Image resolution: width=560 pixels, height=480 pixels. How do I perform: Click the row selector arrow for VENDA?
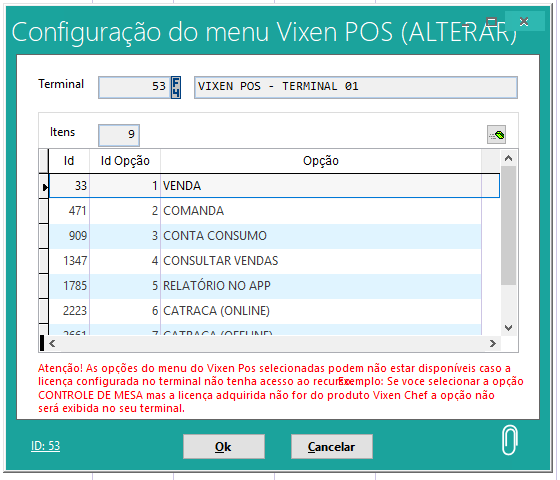(44, 186)
